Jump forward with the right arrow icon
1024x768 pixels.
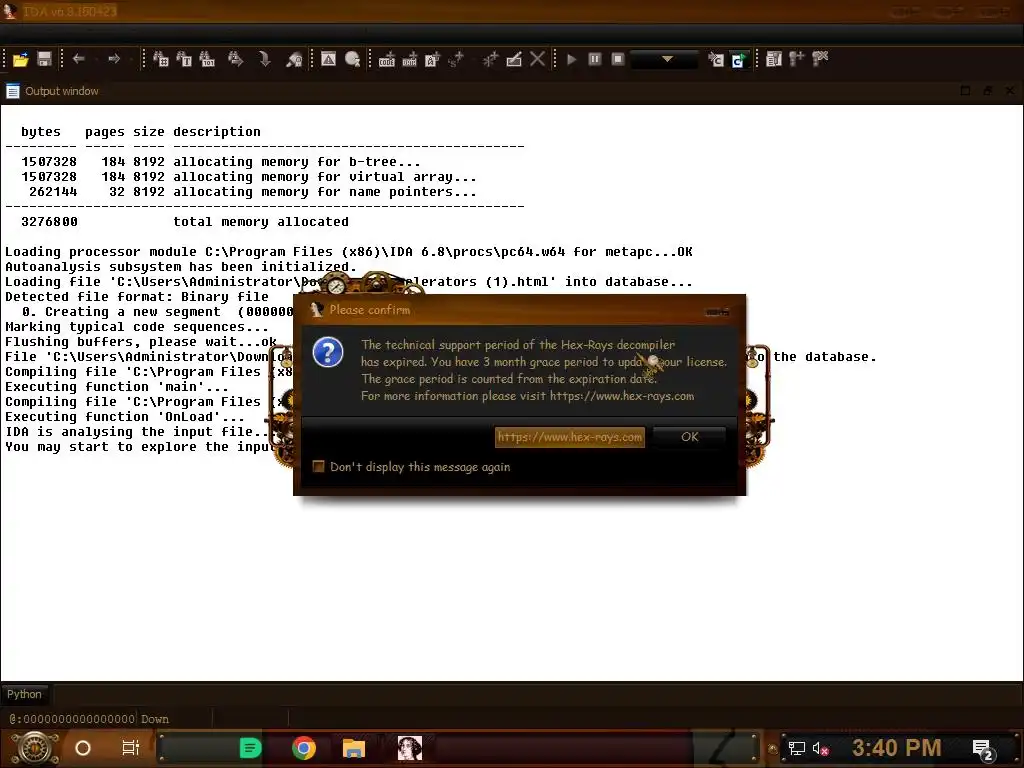point(114,59)
